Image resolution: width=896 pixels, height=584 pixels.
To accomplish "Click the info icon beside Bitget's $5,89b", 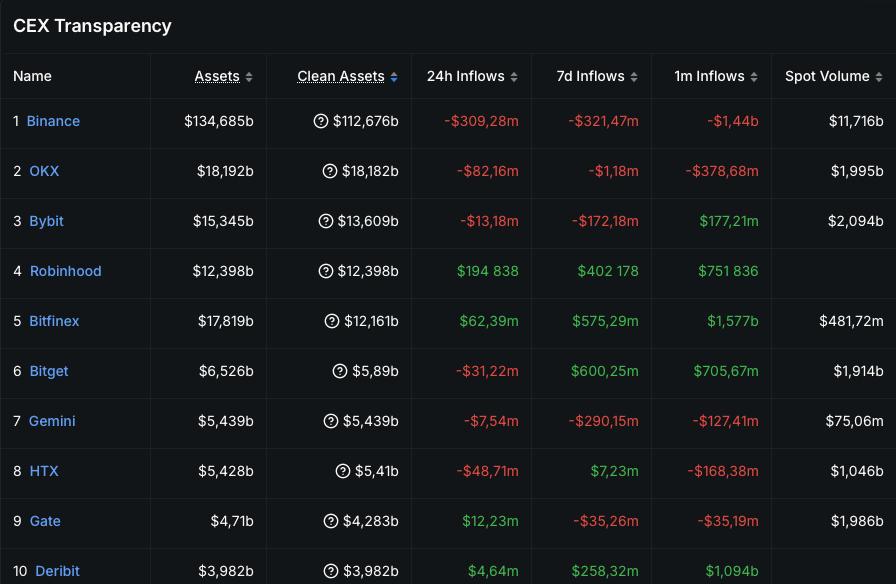I will point(341,371).
